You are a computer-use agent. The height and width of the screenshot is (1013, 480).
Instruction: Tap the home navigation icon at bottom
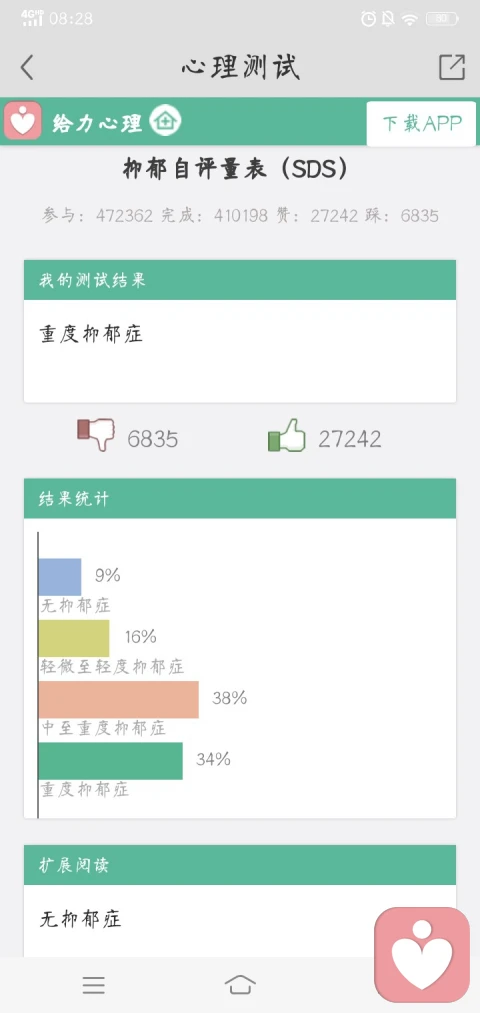[240, 985]
